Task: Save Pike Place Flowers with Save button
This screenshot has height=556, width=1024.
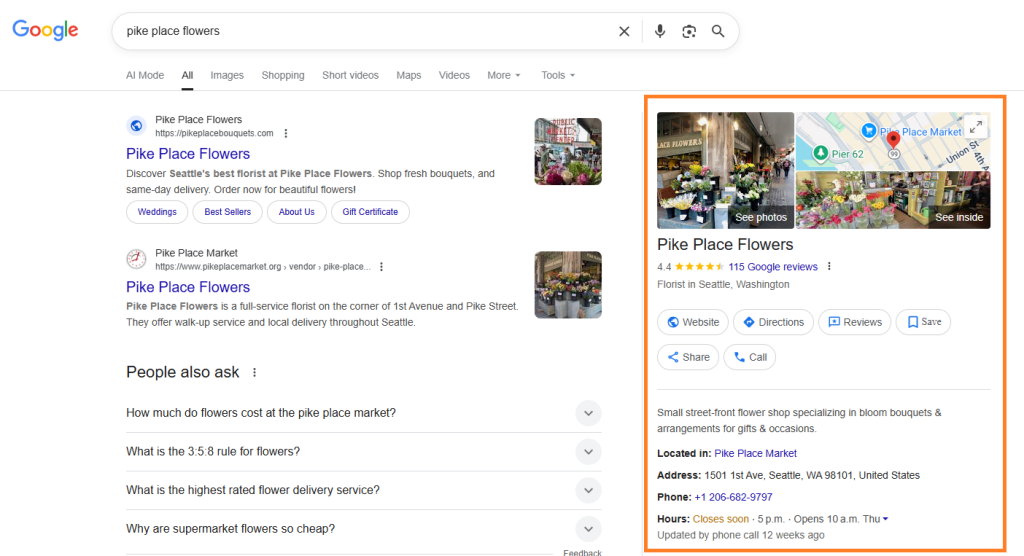Action: point(923,322)
